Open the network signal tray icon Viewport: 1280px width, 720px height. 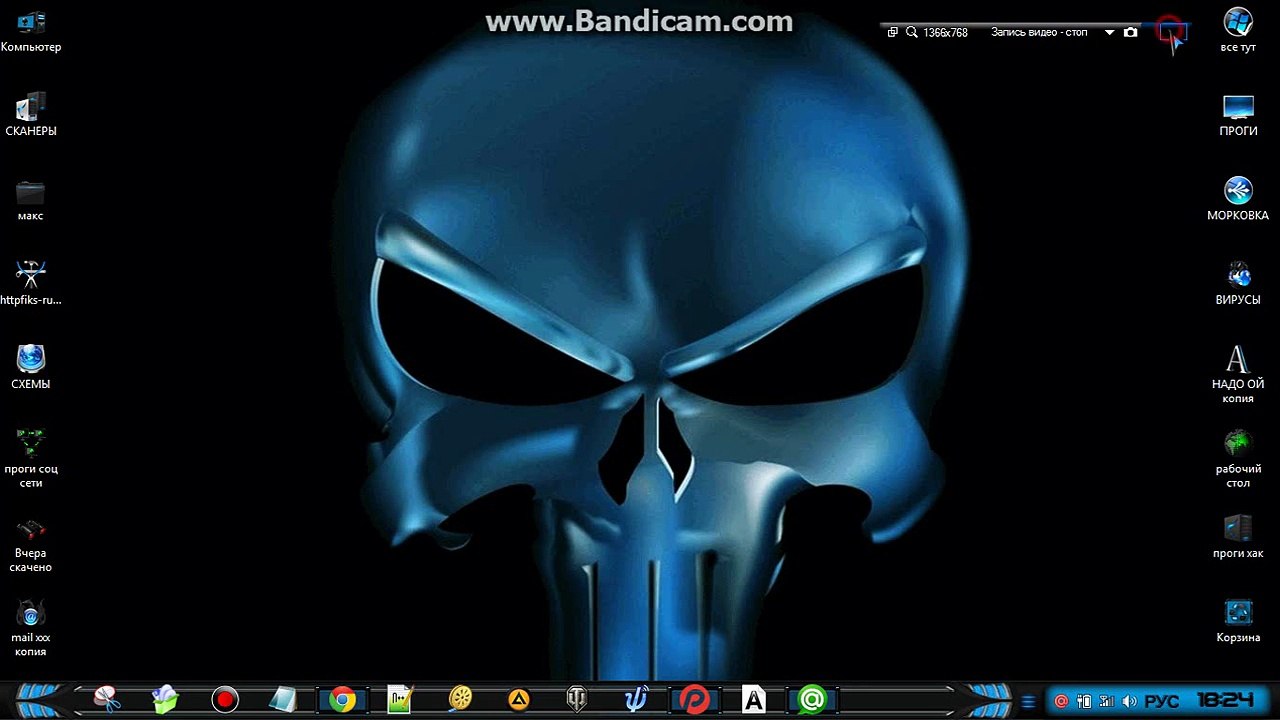1106,701
